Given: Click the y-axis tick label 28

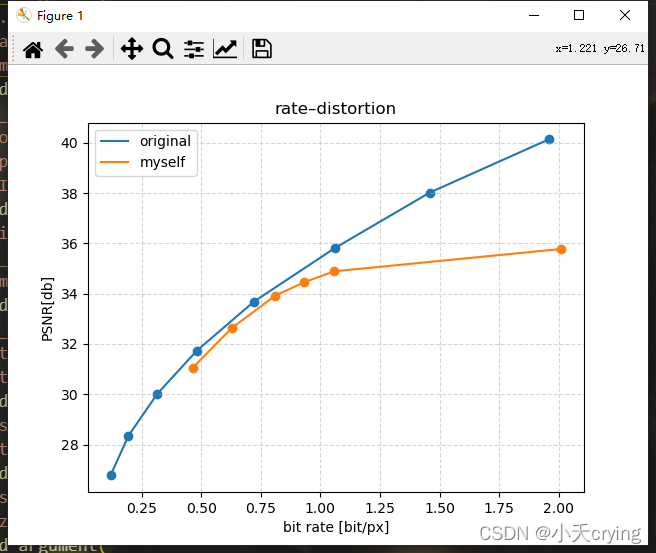Looking at the screenshot, I should coord(69,445).
